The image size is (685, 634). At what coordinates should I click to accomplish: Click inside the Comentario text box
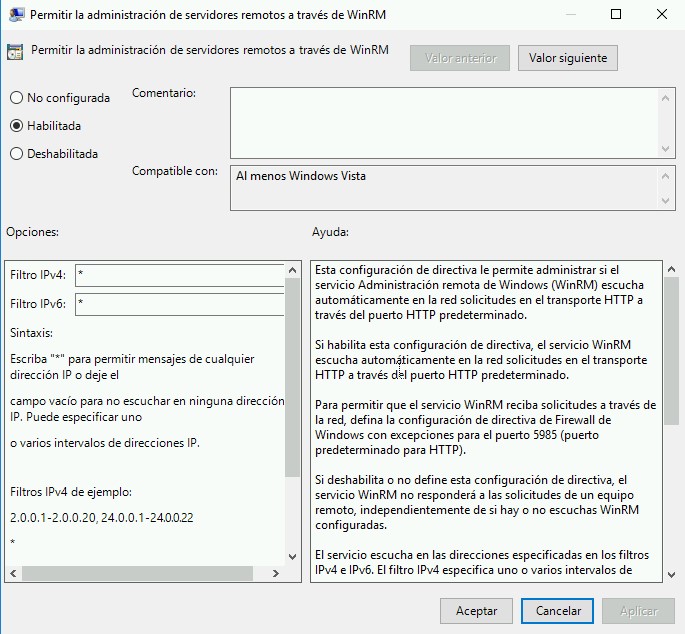pos(444,123)
